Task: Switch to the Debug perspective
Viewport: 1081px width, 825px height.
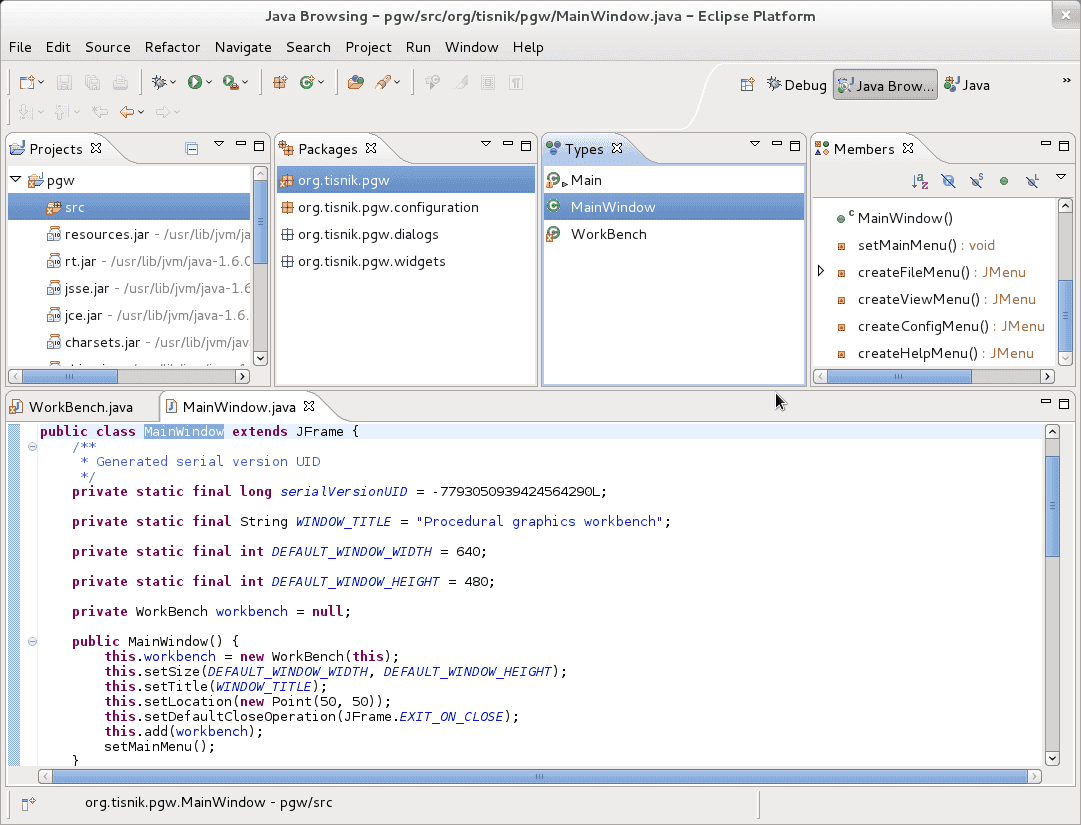Action: point(796,85)
